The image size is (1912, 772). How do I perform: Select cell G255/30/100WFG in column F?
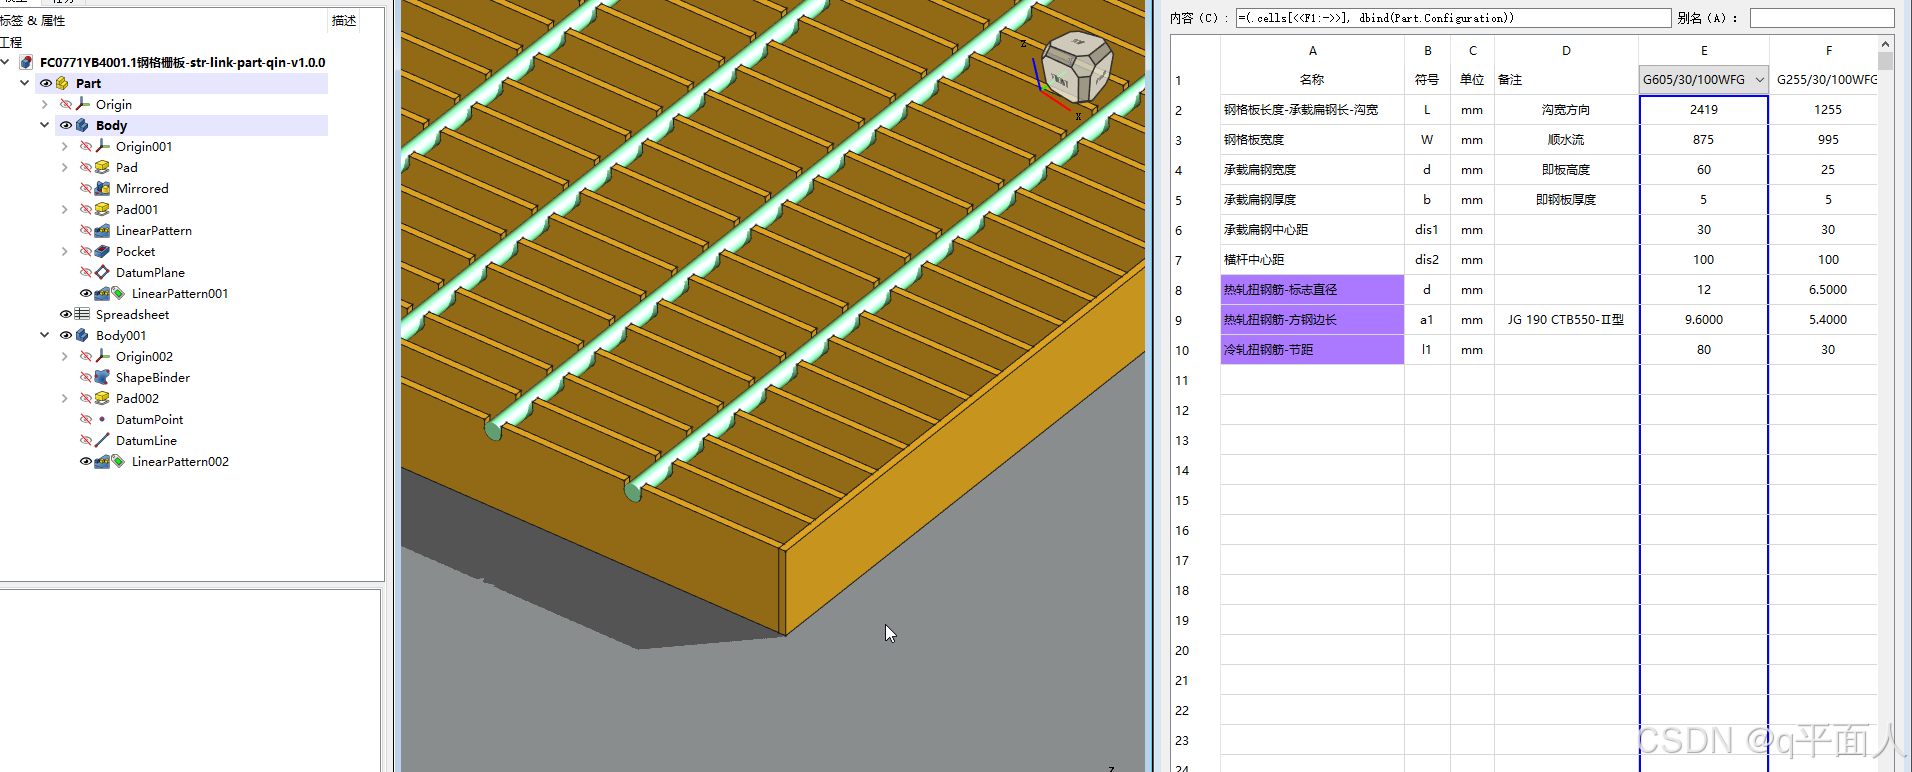pos(1824,80)
